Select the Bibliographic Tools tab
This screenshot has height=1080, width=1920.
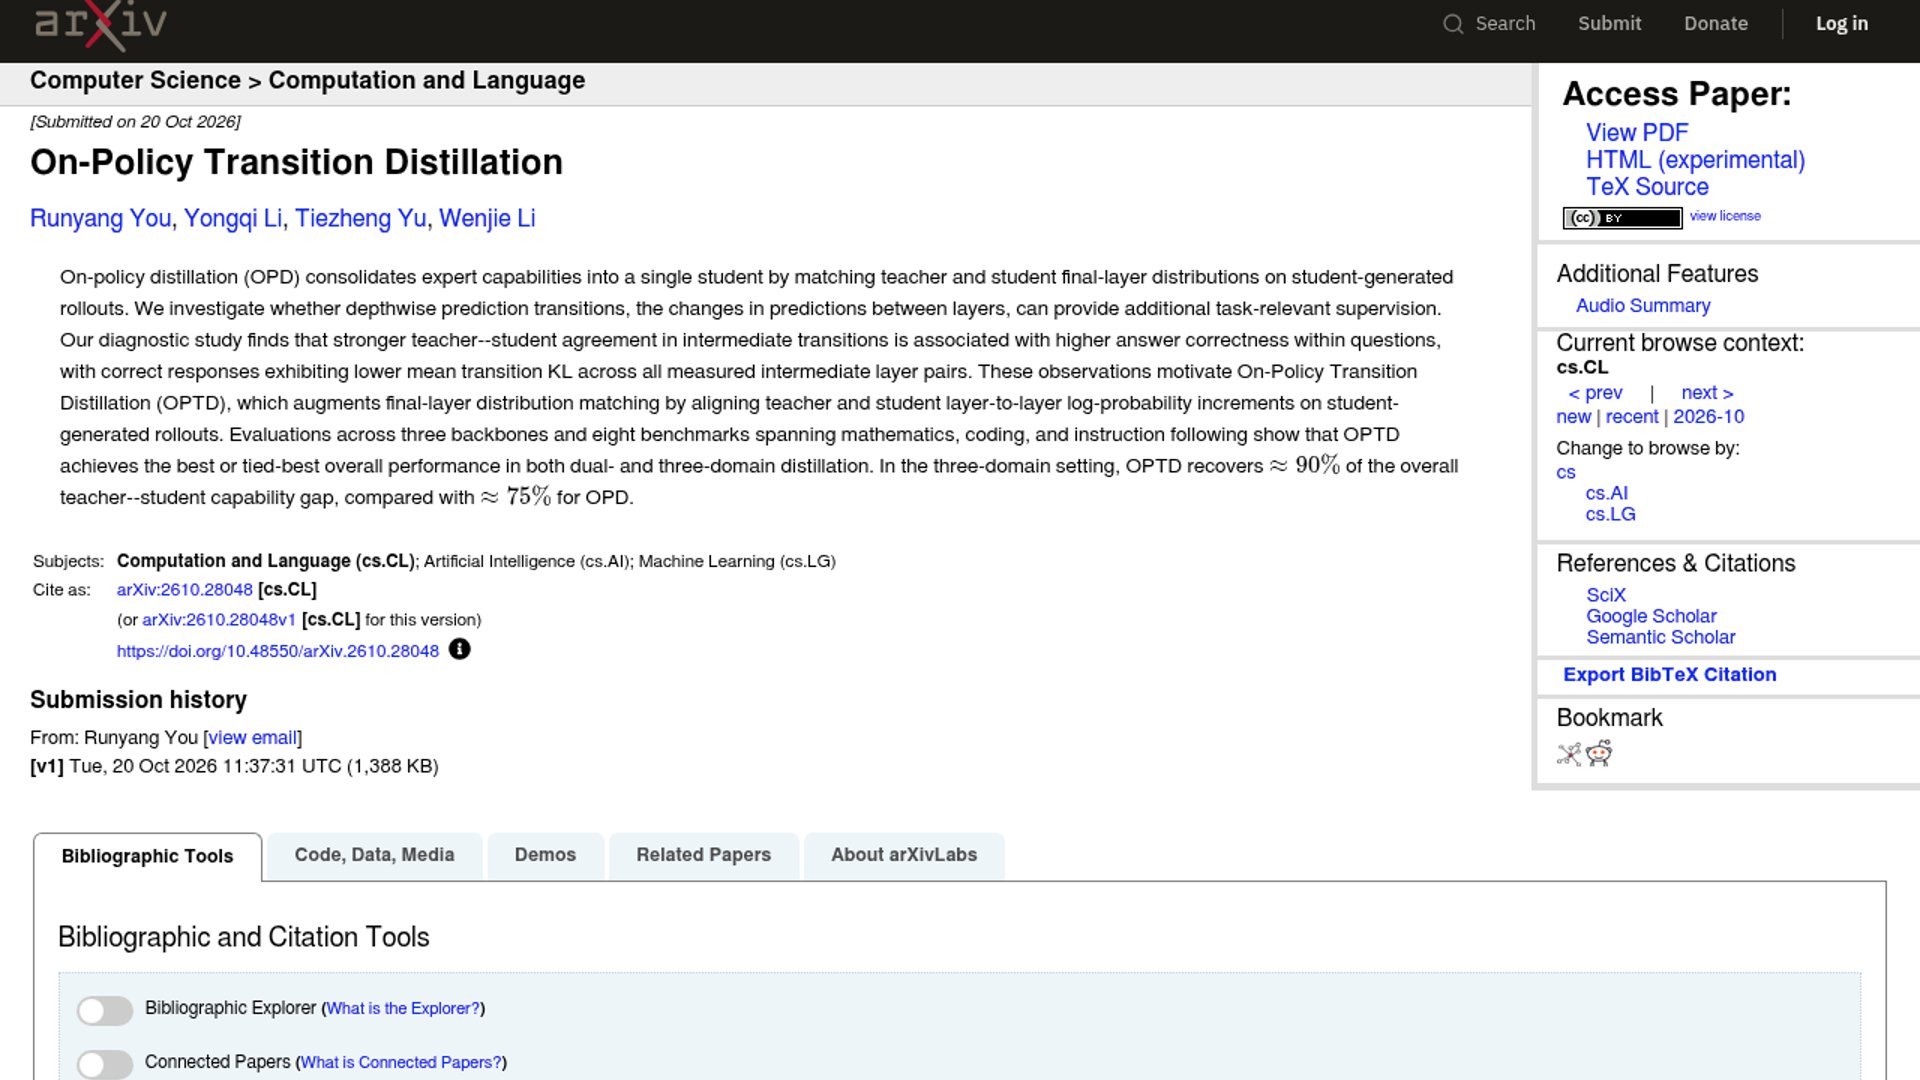pos(147,856)
